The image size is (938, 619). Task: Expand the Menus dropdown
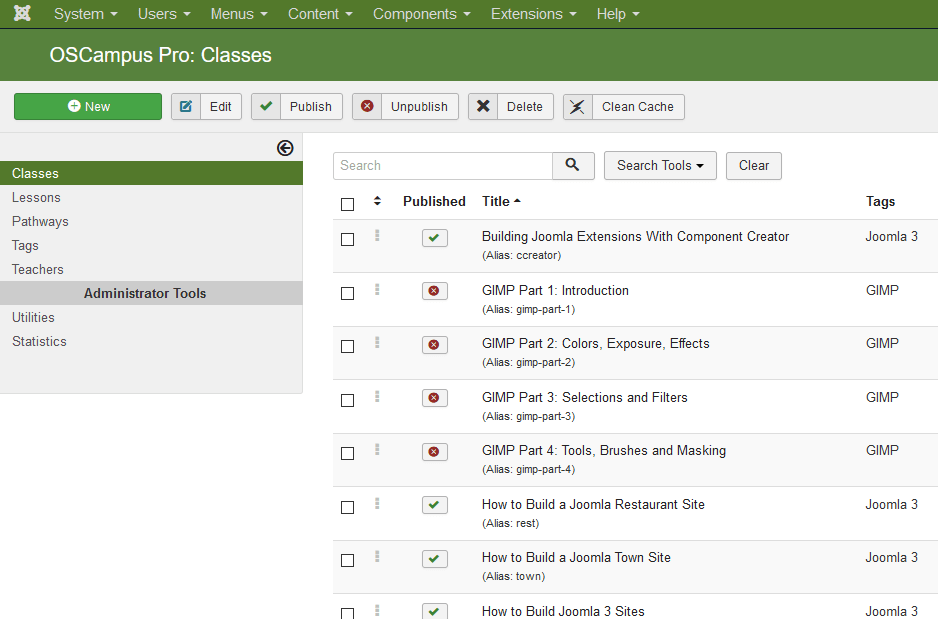point(239,14)
